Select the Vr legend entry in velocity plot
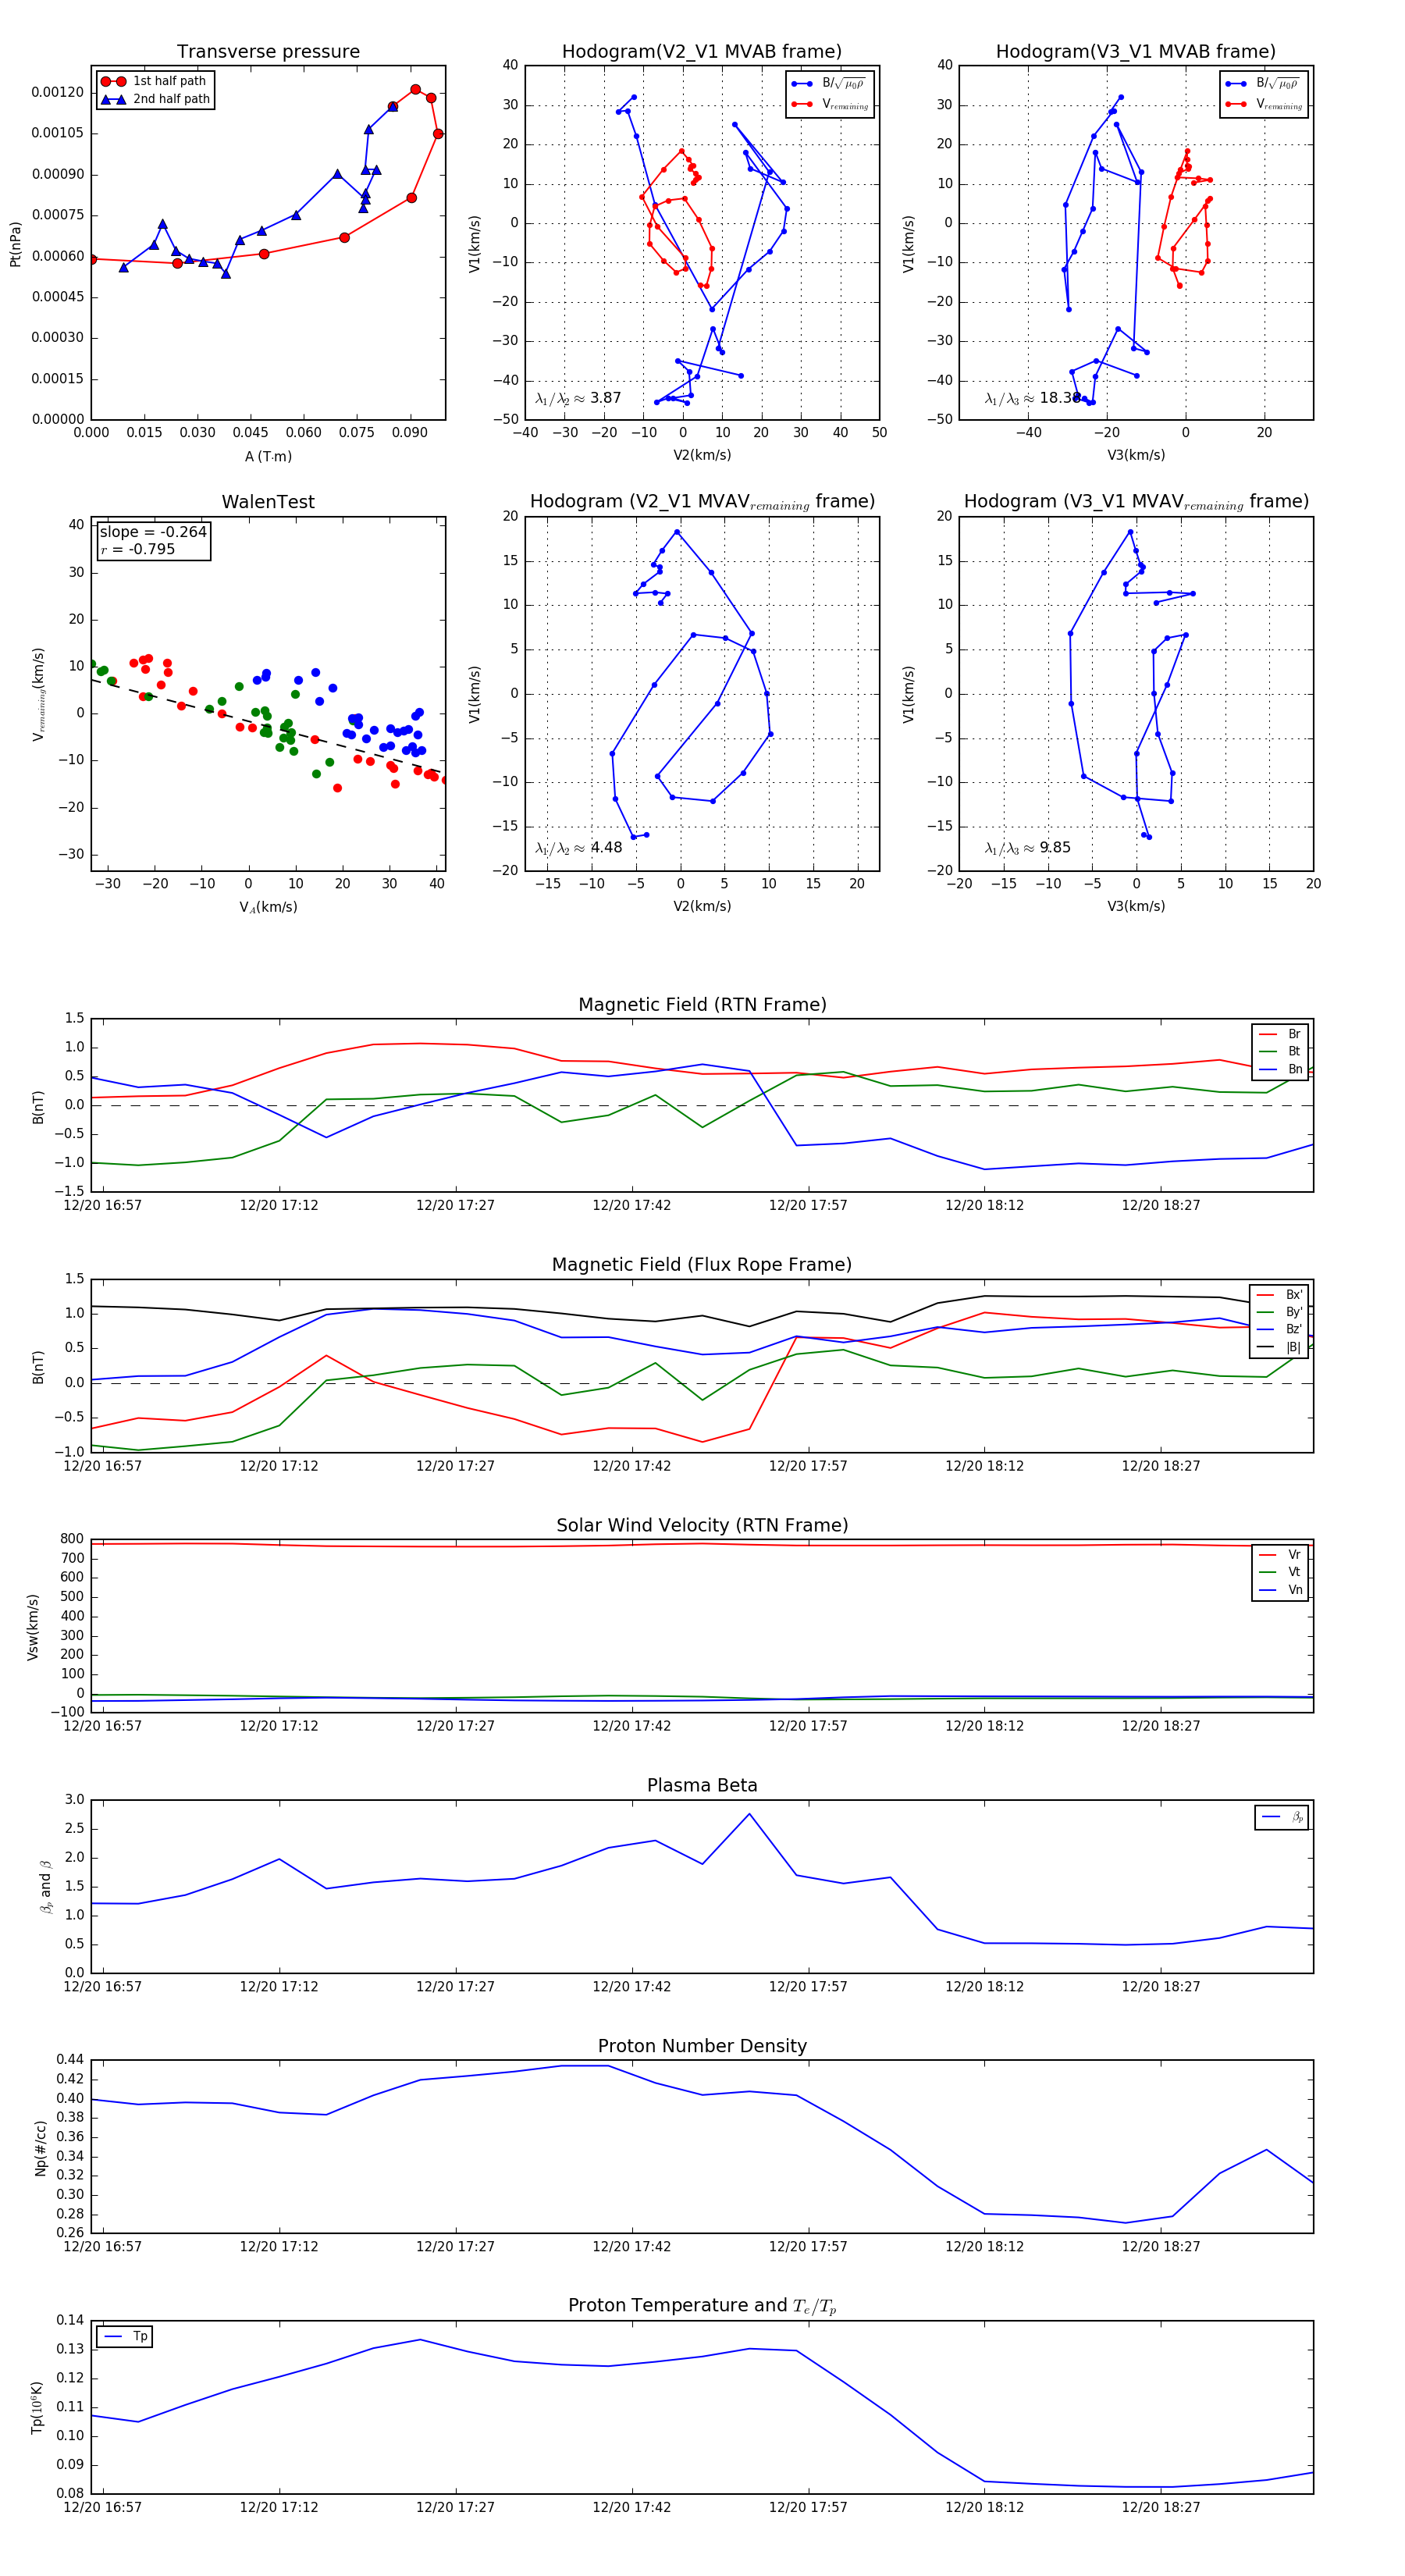Screen dimensions: 1405x2576 (x=1280, y=1555)
